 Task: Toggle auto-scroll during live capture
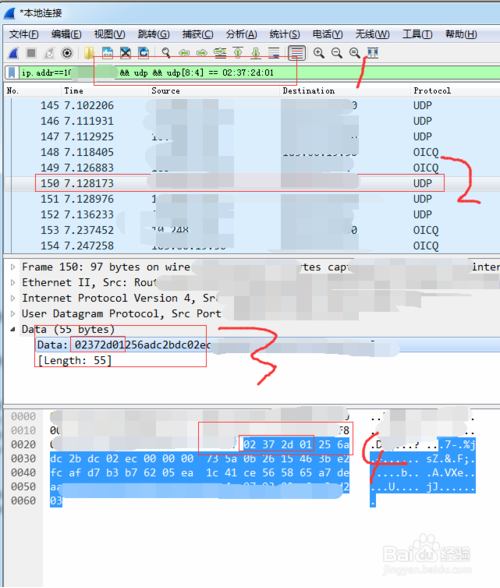coord(274,53)
